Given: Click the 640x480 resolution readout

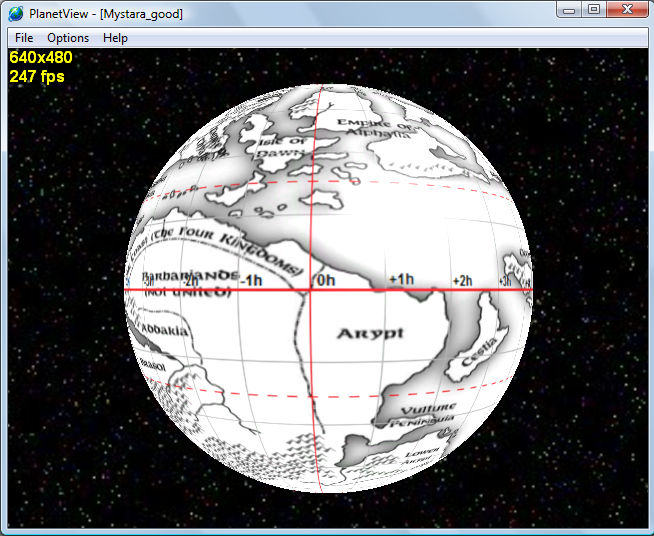Looking at the screenshot, I should (x=41, y=57).
